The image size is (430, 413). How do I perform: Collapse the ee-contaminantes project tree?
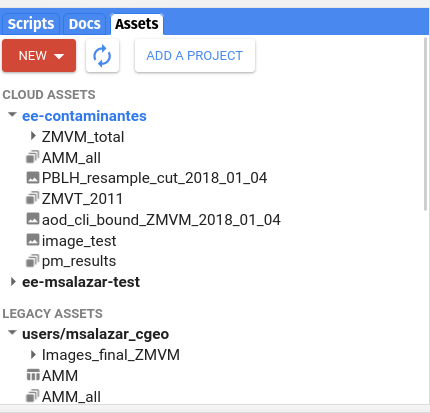pos(12,115)
